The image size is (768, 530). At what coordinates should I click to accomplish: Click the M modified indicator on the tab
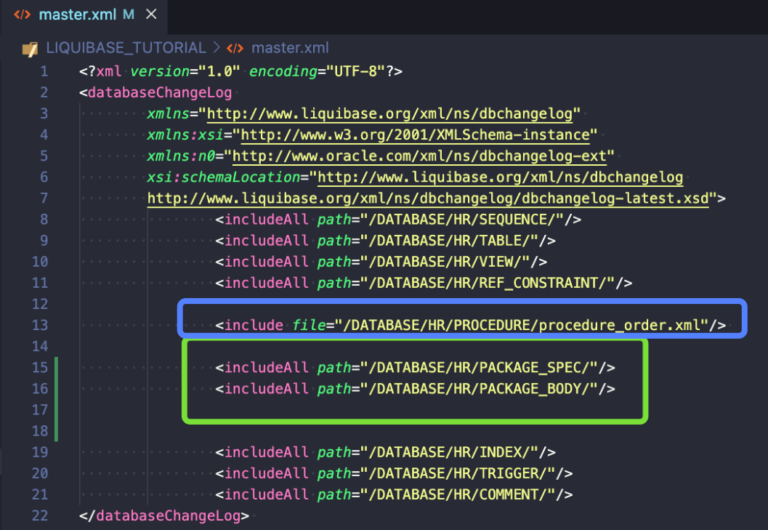click(128, 15)
